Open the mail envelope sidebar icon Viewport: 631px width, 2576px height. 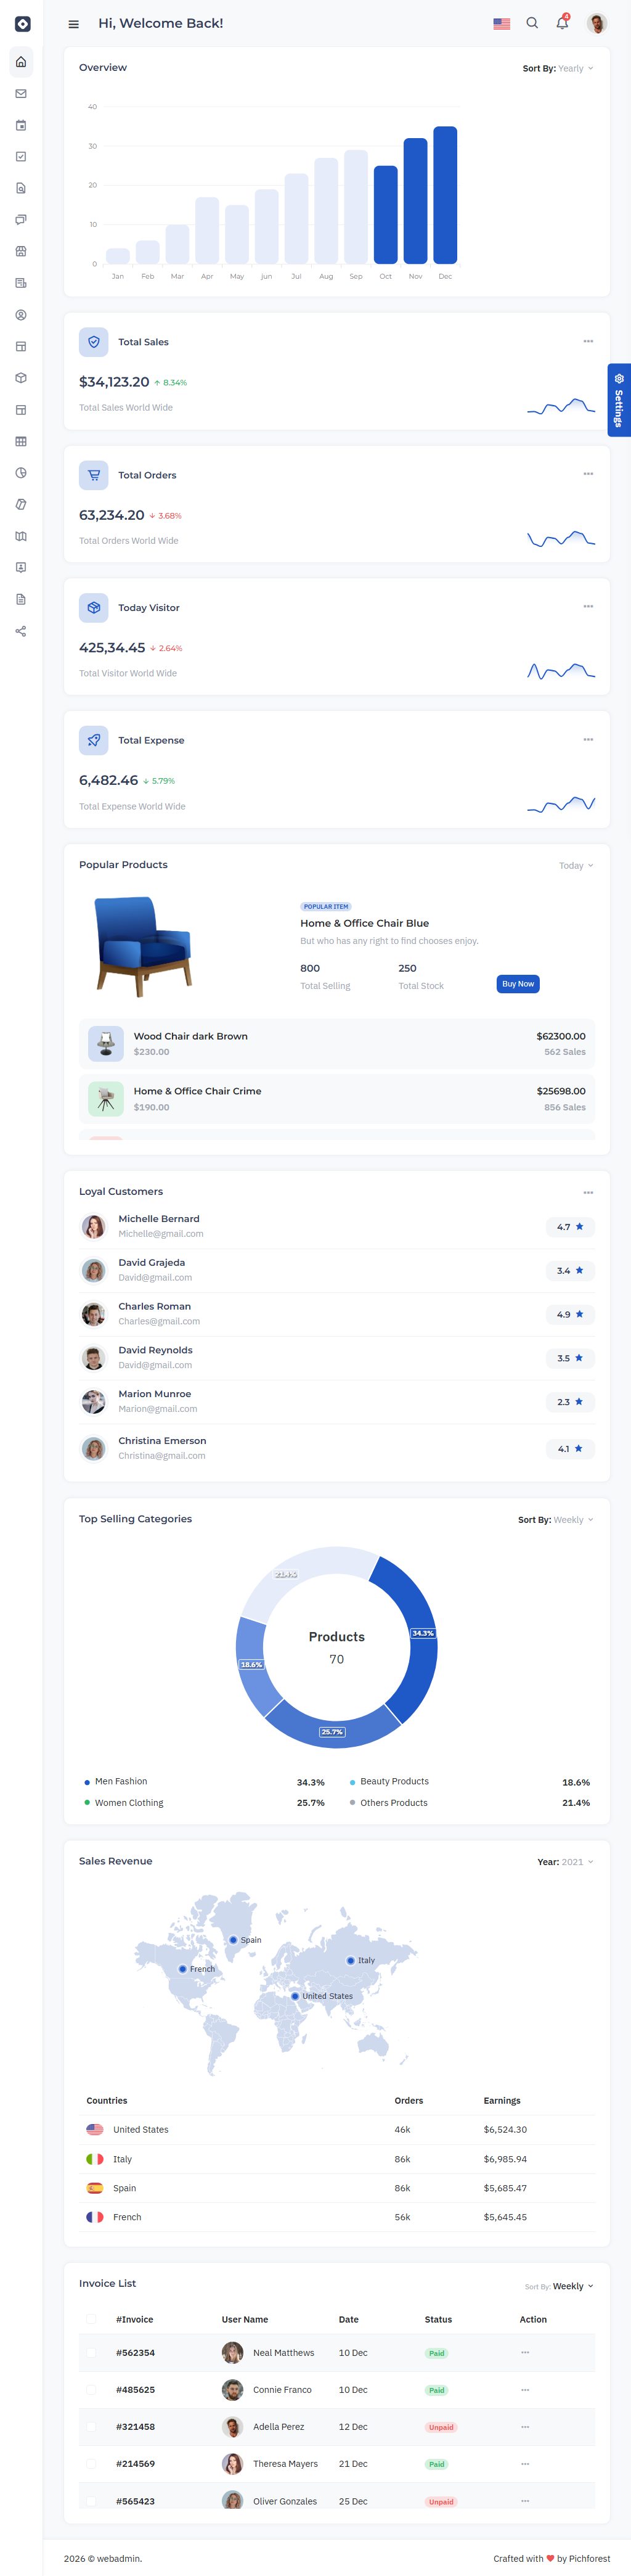point(21,94)
